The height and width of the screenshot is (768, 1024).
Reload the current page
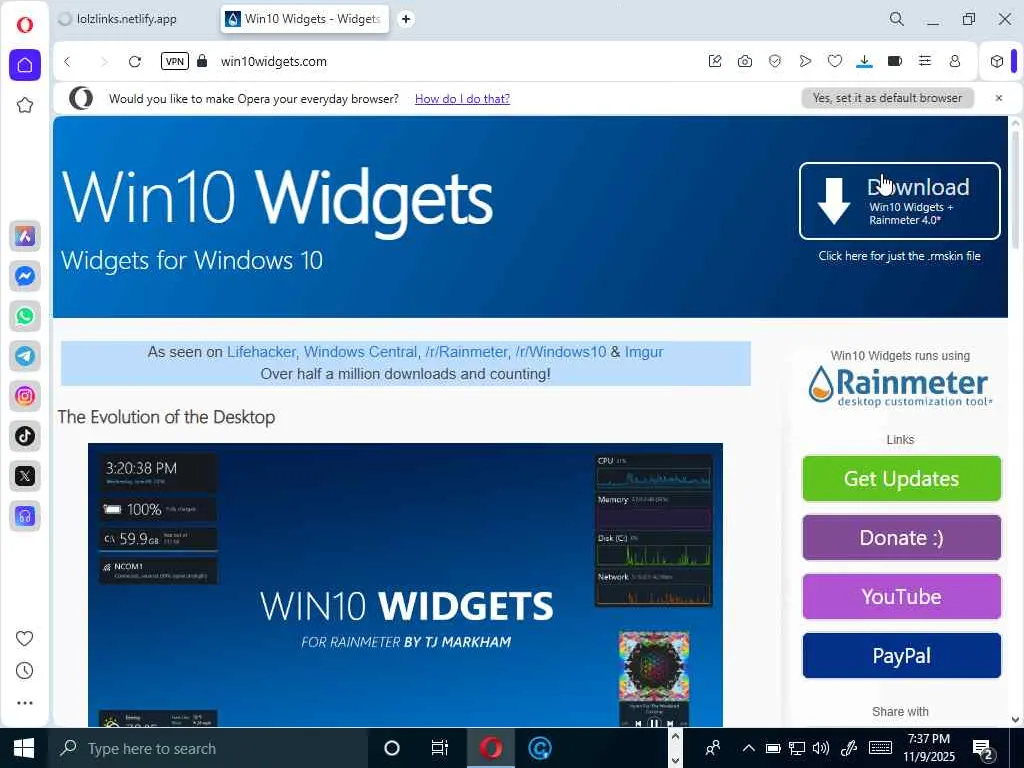pyautogui.click(x=135, y=61)
